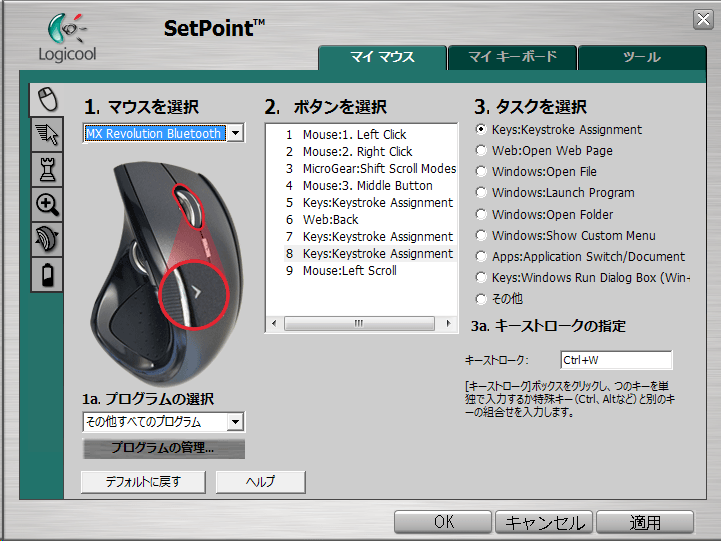Click the button list scroll left arrow
The height and width of the screenshot is (541, 721).
point(275,324)
